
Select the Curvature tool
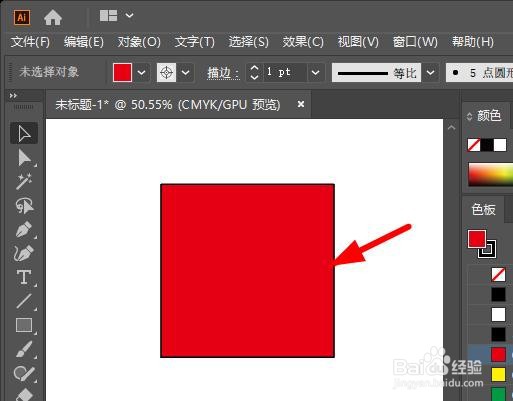tap(24, 253)
